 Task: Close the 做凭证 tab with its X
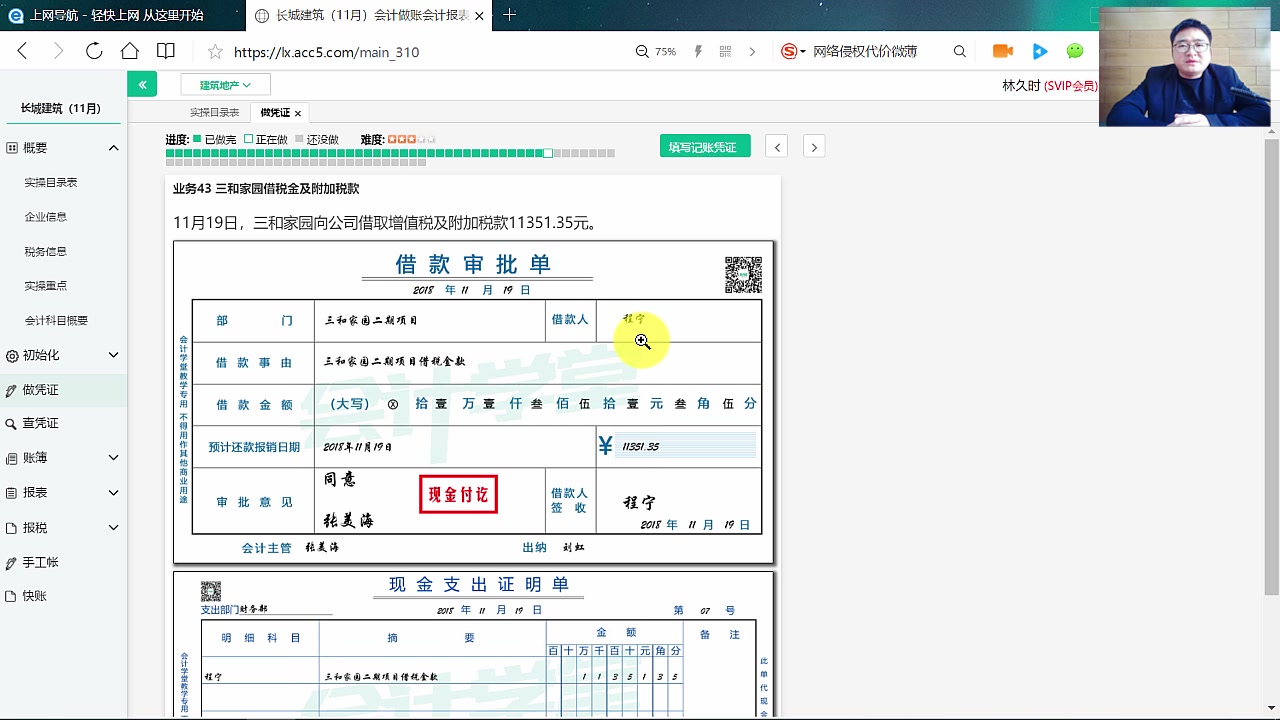click(298, 113)
